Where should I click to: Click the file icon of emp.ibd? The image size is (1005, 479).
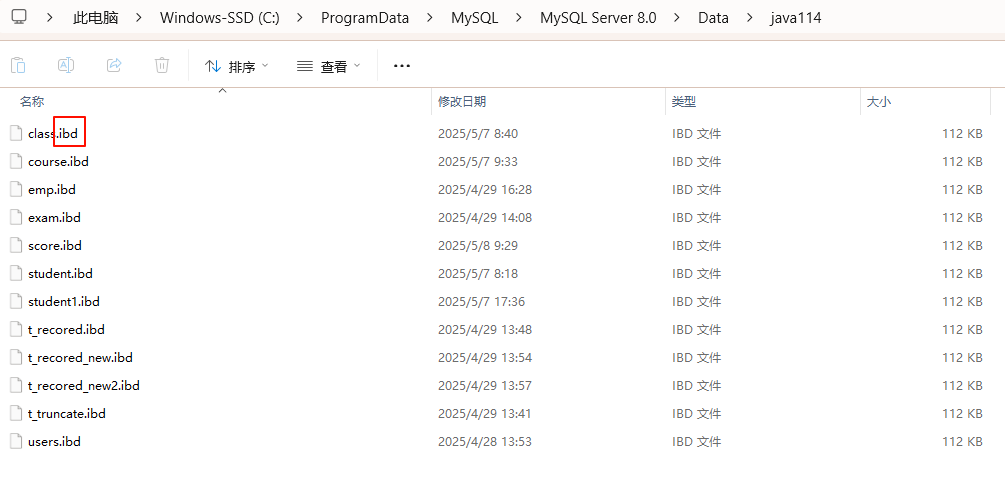point(16,189)
